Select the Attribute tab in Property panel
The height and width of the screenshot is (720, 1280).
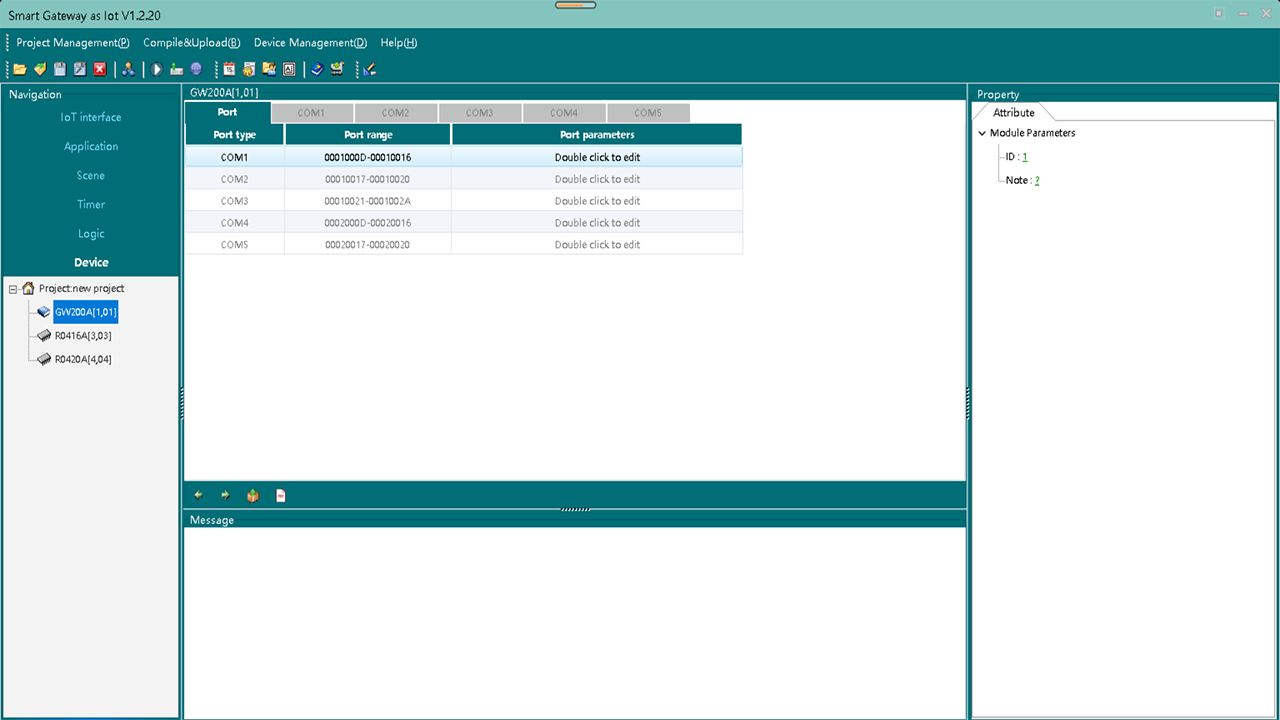[1014, 113]
